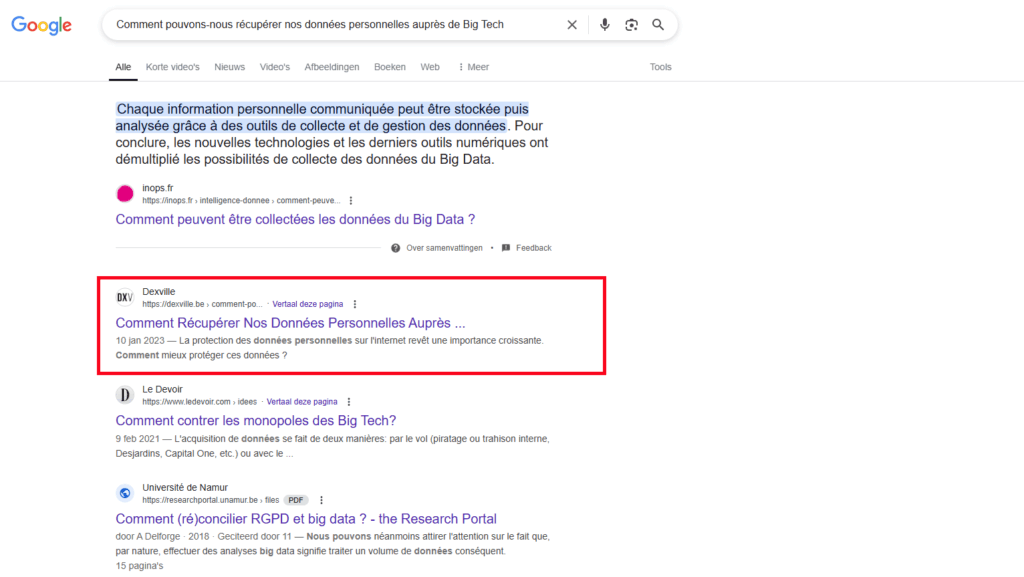Image resolution: width=1024 pixels, height=577 pixels.
Task: Click the Université de Namur site name
Action: click(185, 488)
